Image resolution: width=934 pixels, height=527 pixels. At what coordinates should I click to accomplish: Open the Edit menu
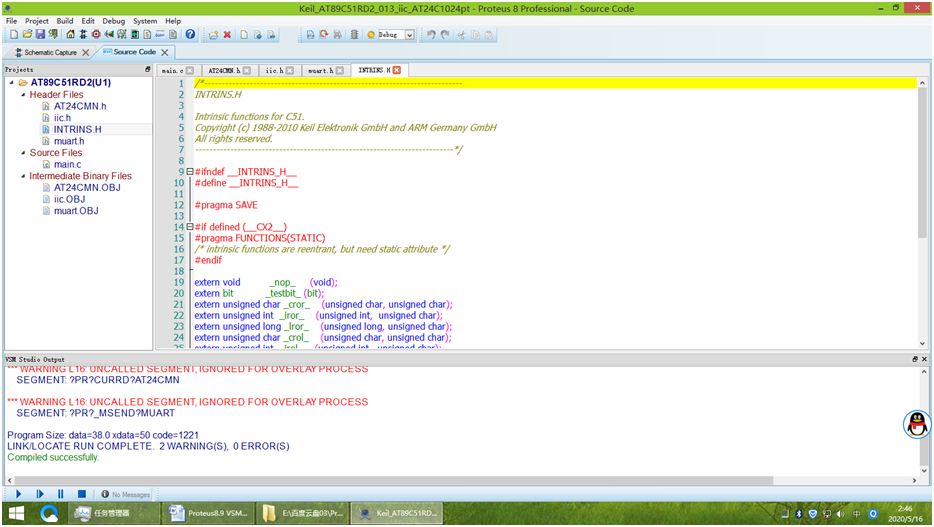88,21
